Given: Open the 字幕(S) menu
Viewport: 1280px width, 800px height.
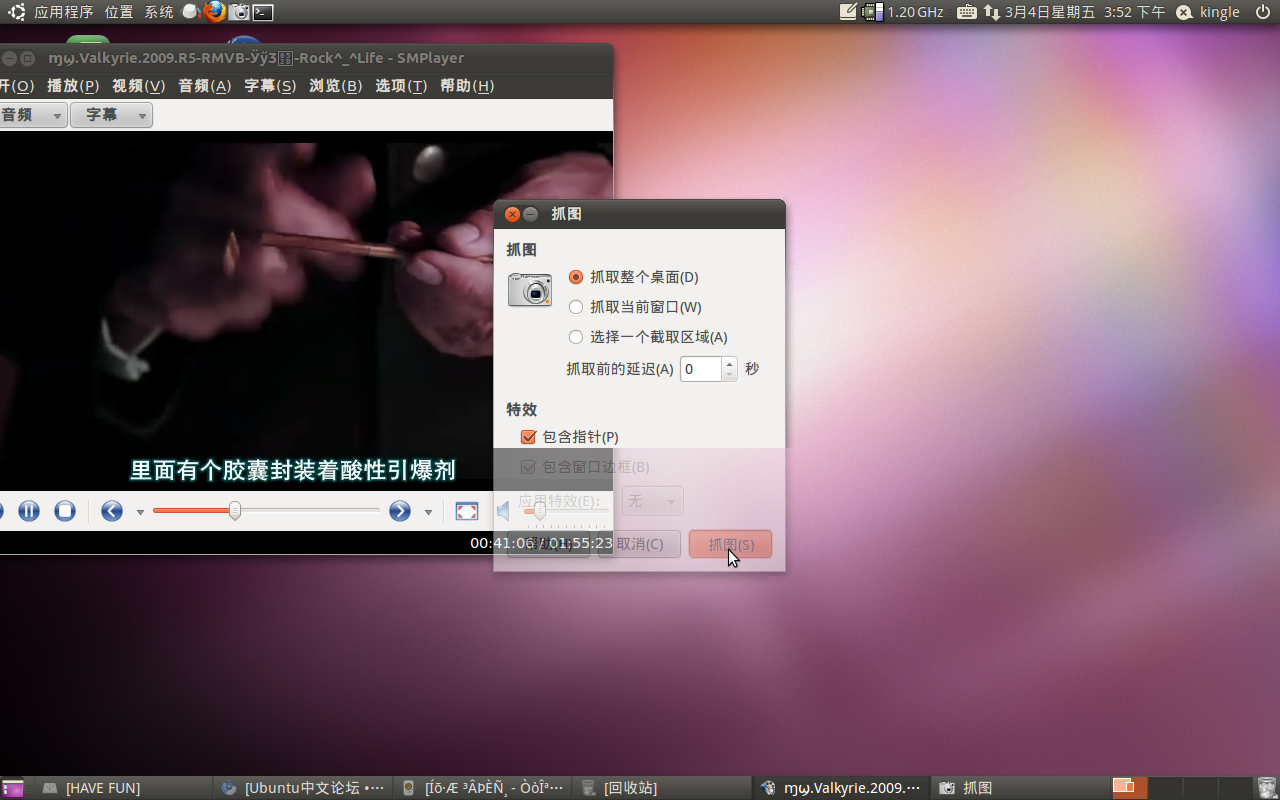Looking at the screenshot, I should point(270,86).
